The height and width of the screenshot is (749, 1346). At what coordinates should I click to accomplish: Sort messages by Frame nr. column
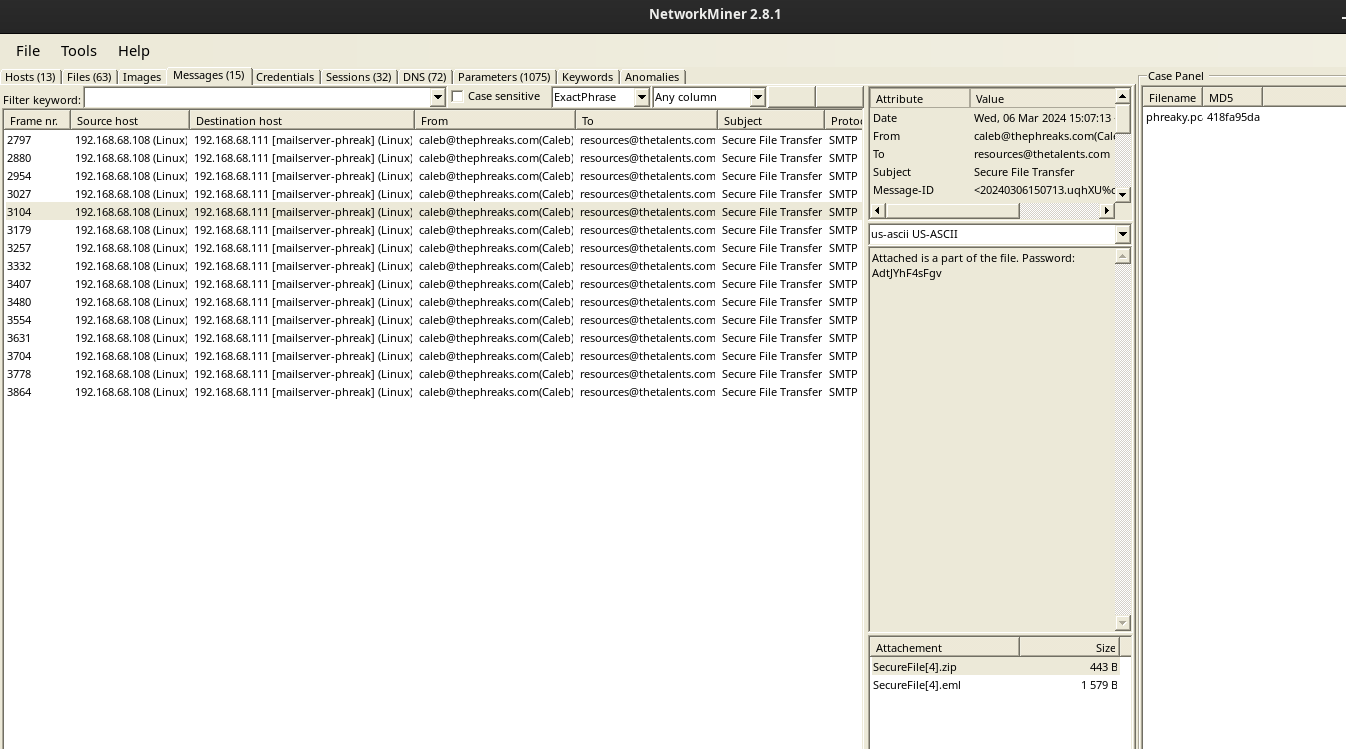(x=37, y=121)
